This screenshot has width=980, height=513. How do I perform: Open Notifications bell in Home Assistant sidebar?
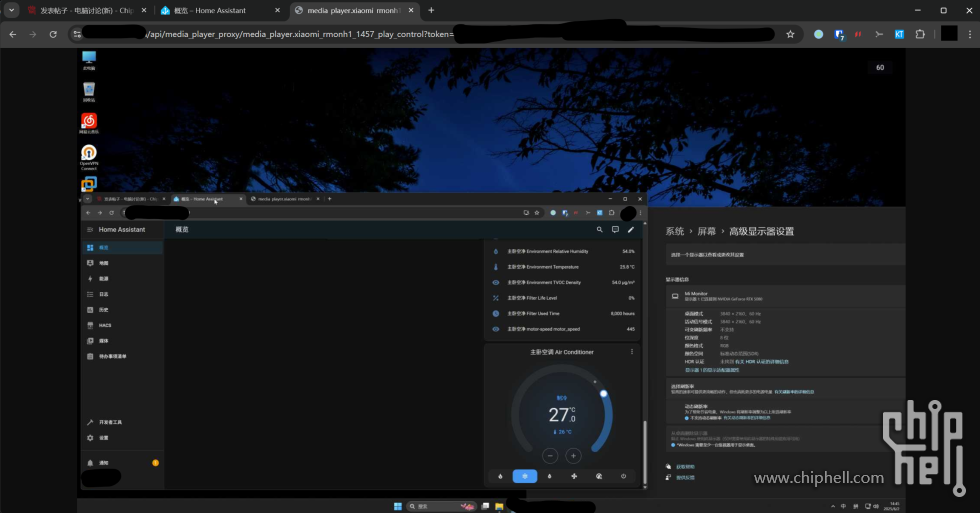[x=122, y=463]
